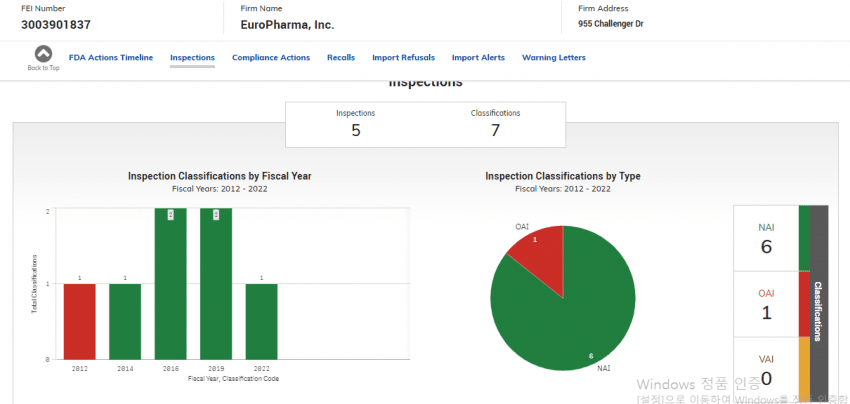Click the vertical Classifications side label
The width and height of the screenshot is (850, 404).
click(x=819, y=311)
